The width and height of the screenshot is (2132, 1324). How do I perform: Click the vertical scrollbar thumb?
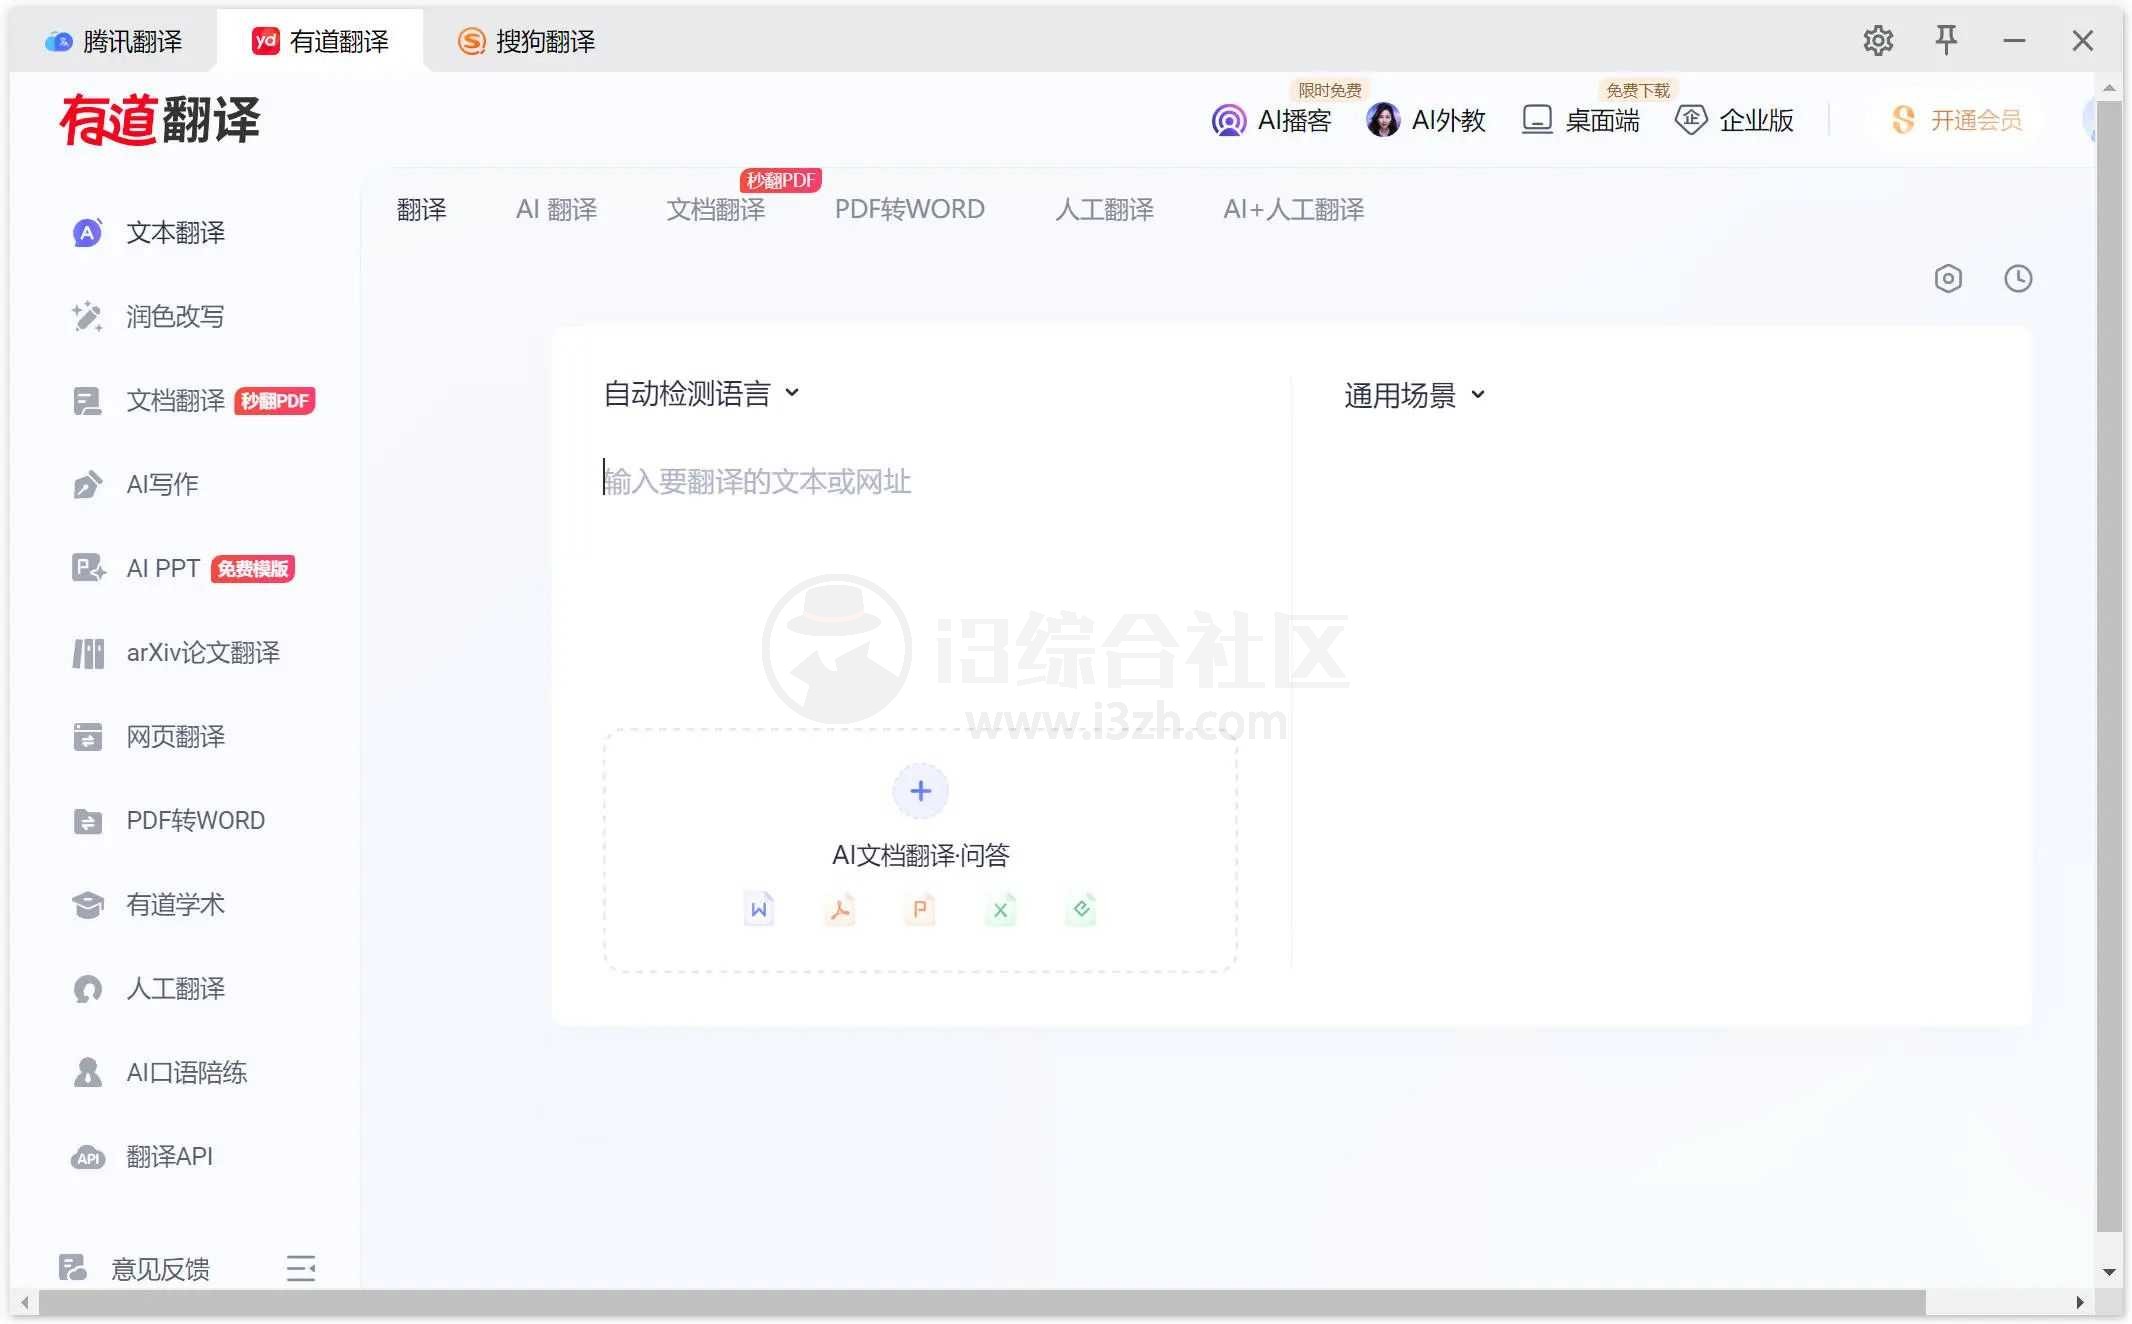2109,665
